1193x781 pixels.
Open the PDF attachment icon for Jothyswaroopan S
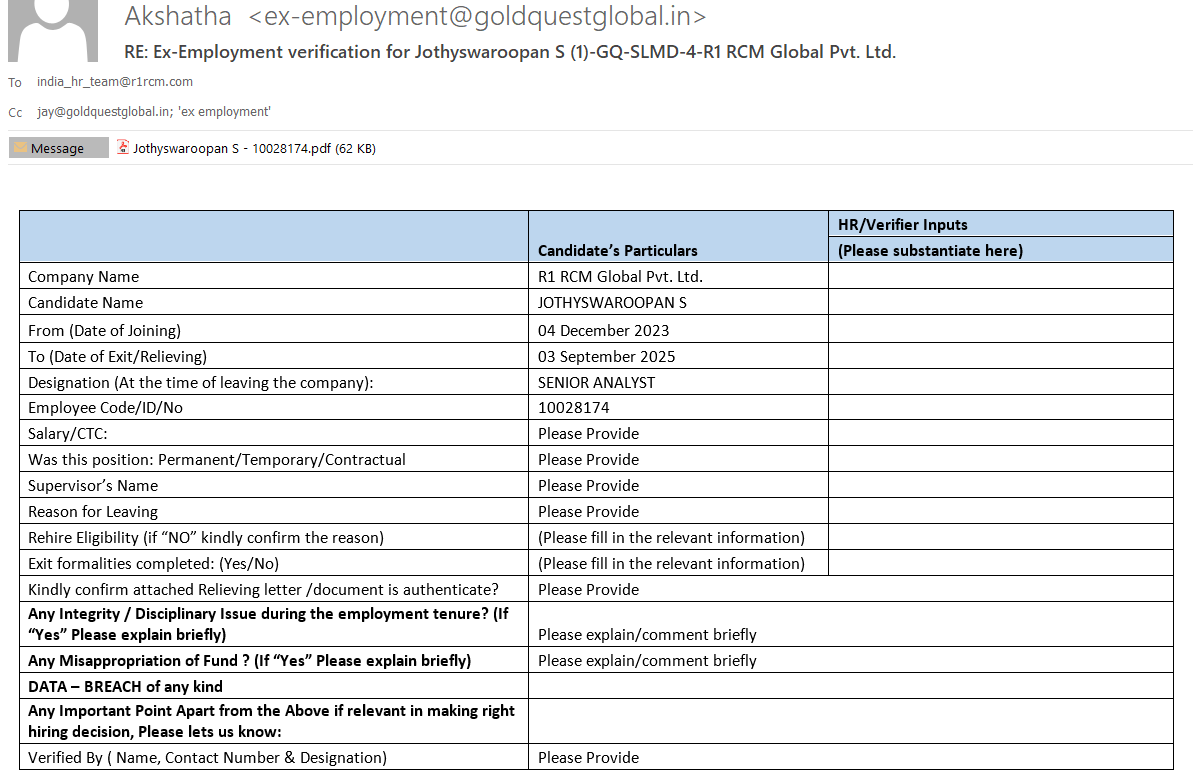coord(122,147)
